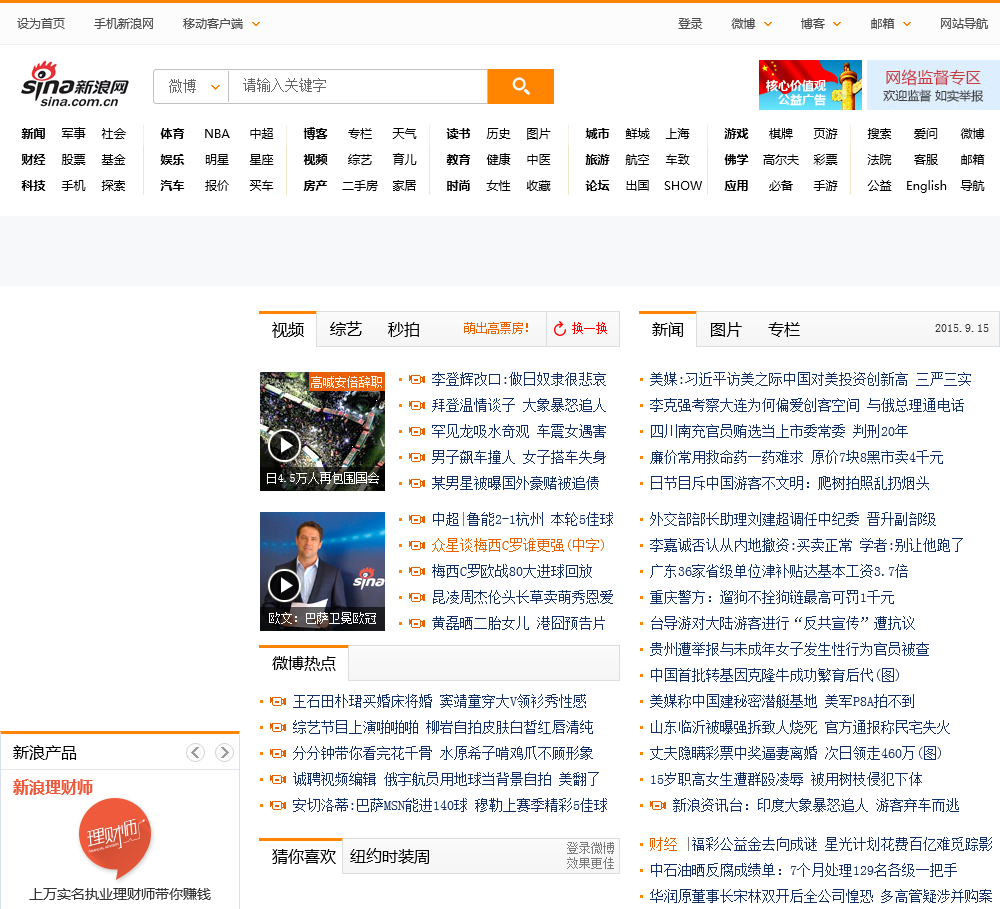Open the 微博热点 tab
Viewport: 1000px width, 909px height.
tap(304, 663)
